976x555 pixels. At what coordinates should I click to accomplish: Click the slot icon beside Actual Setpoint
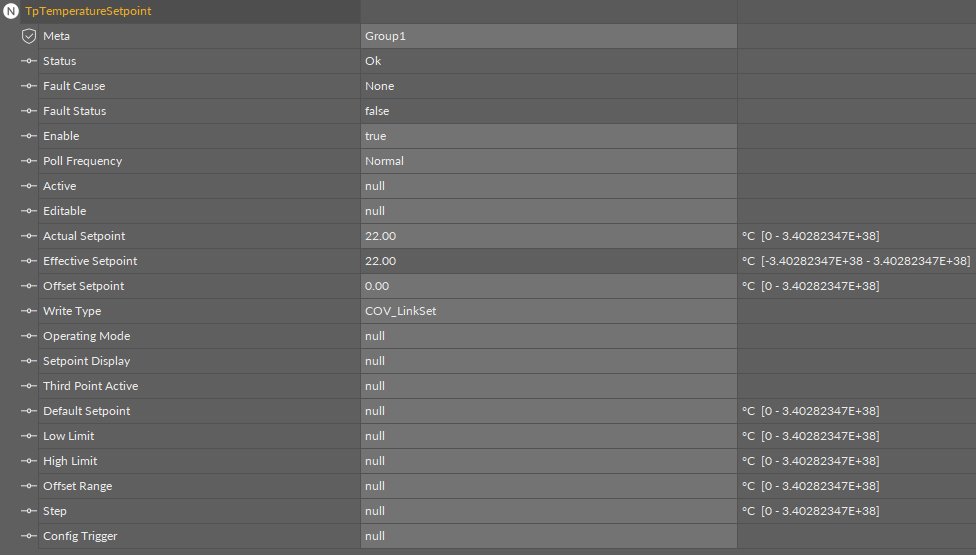[29, 236]
